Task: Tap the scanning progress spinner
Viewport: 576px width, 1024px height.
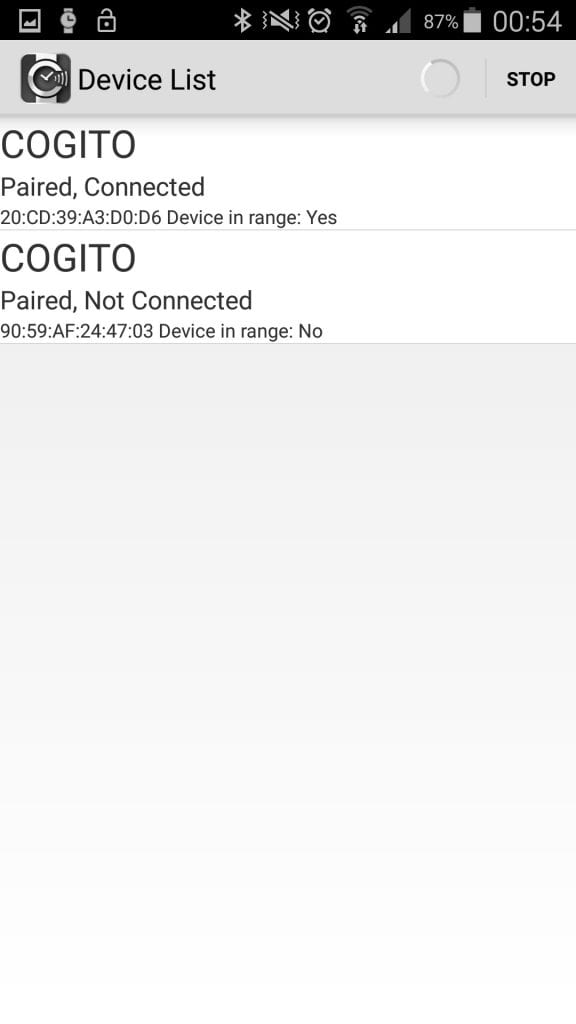Action: [x=440, y=79]
